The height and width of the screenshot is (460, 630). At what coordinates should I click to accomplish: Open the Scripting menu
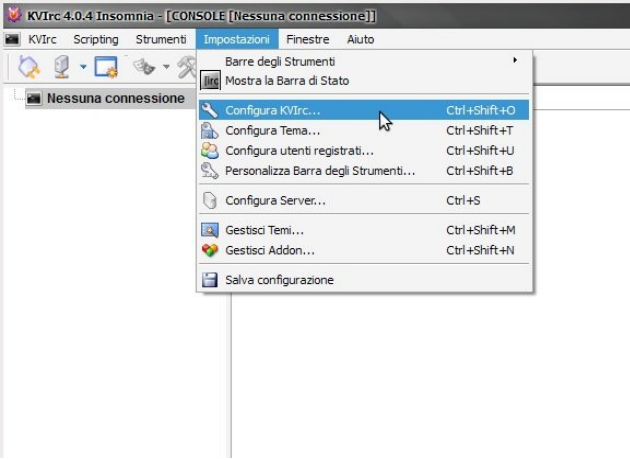(x=96, y=39)
